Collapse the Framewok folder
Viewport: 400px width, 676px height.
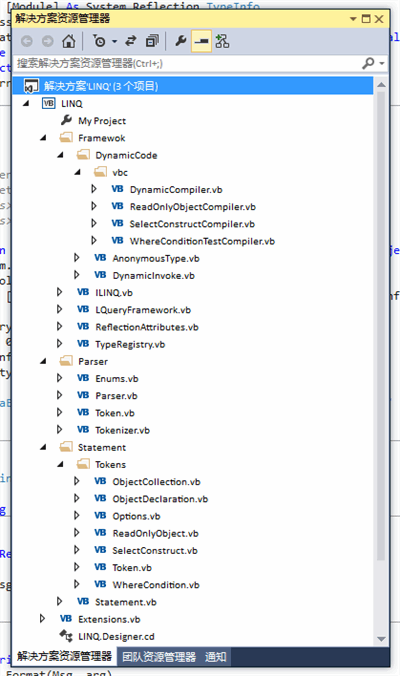[43, 138]
